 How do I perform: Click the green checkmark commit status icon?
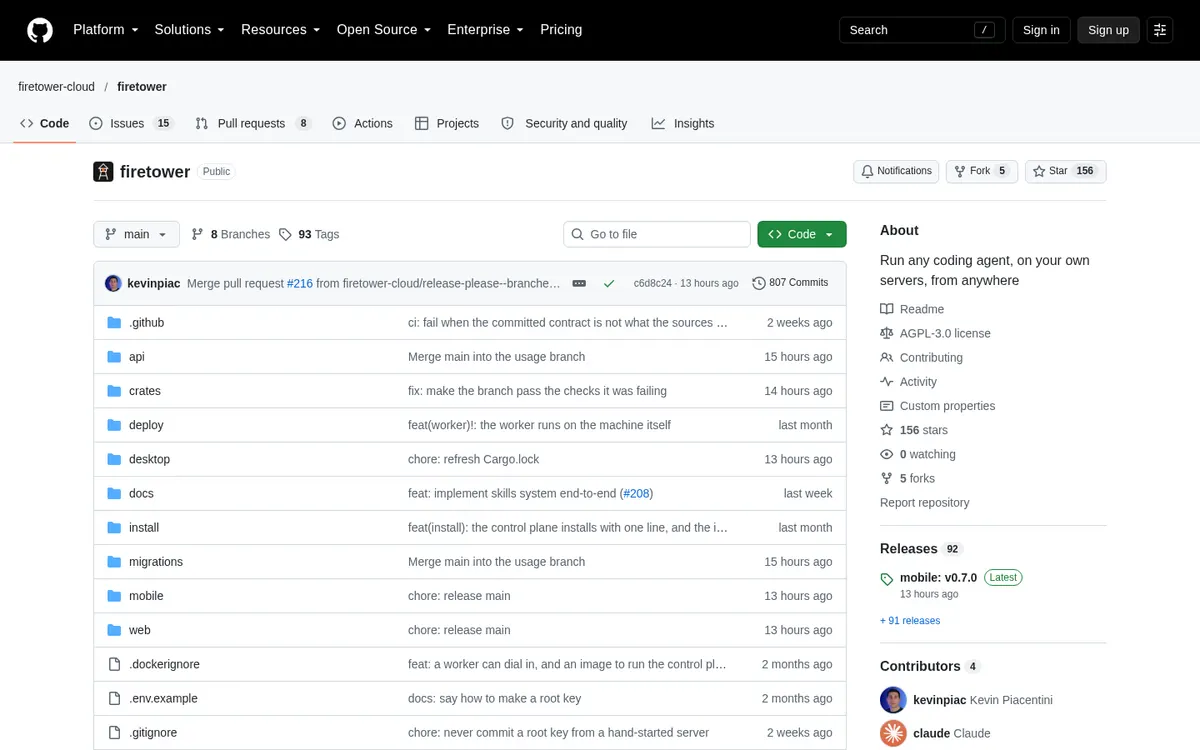coord(609,283)
